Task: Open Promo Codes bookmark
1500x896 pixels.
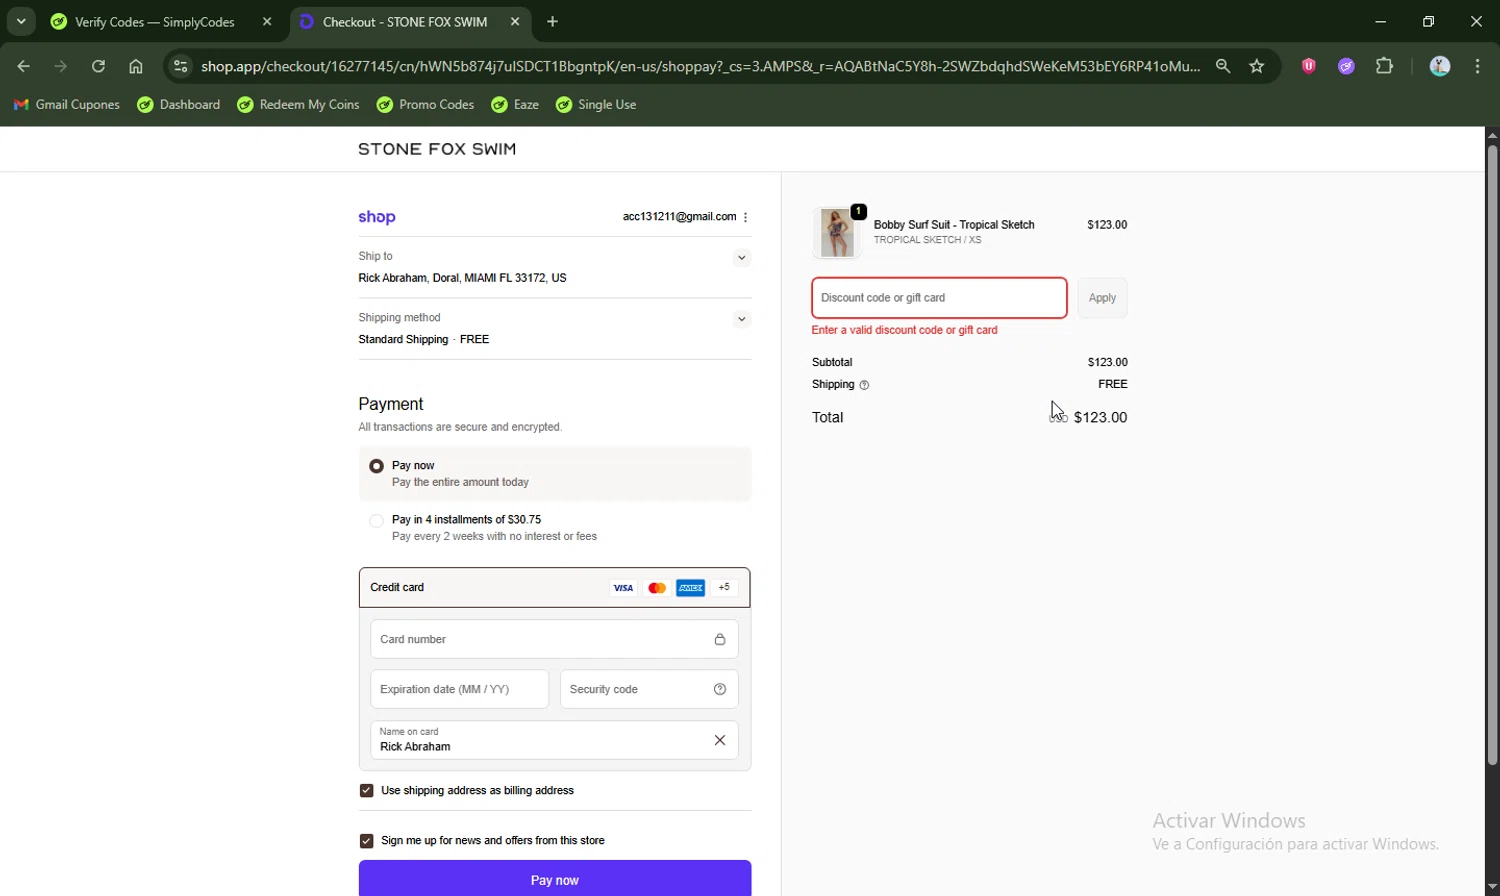Action: pos(425,104)
